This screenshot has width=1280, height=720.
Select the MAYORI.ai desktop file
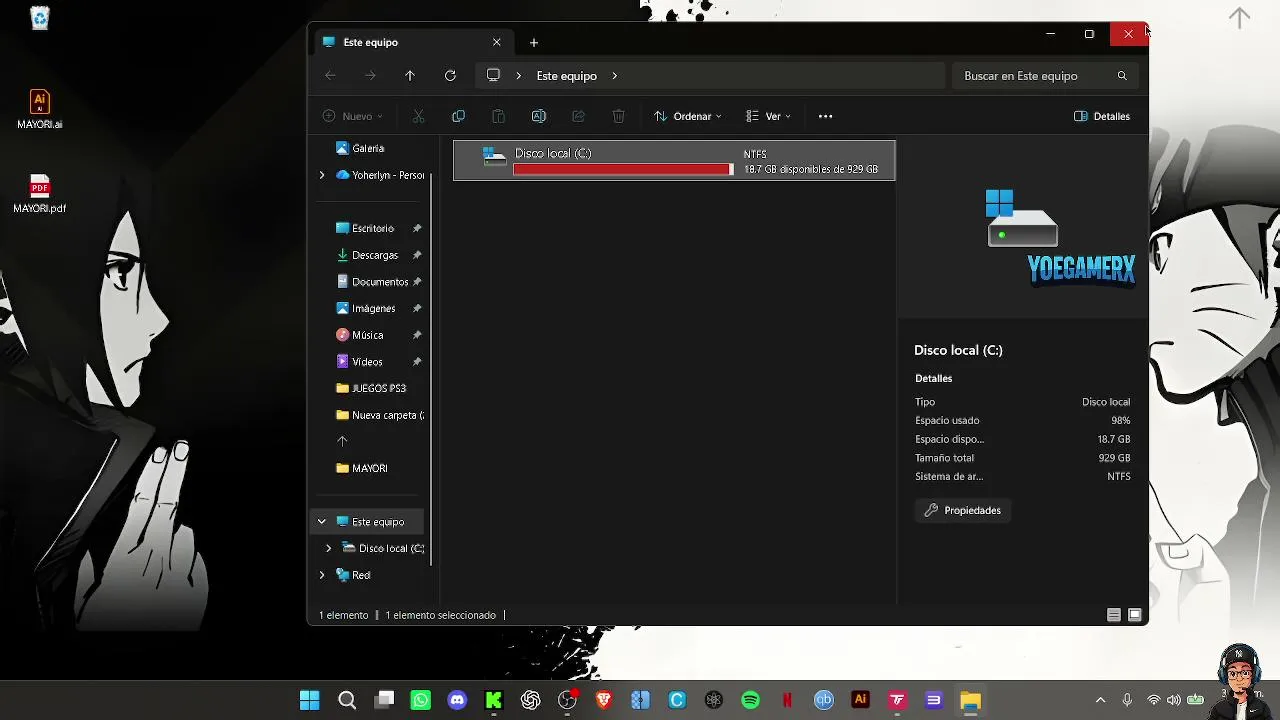pos(40,110)
